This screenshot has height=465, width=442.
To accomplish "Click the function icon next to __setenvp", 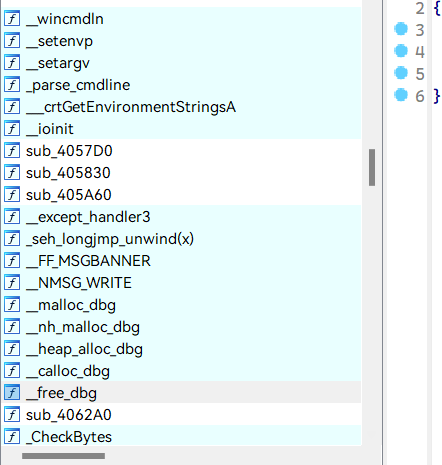I will point(12,41).
